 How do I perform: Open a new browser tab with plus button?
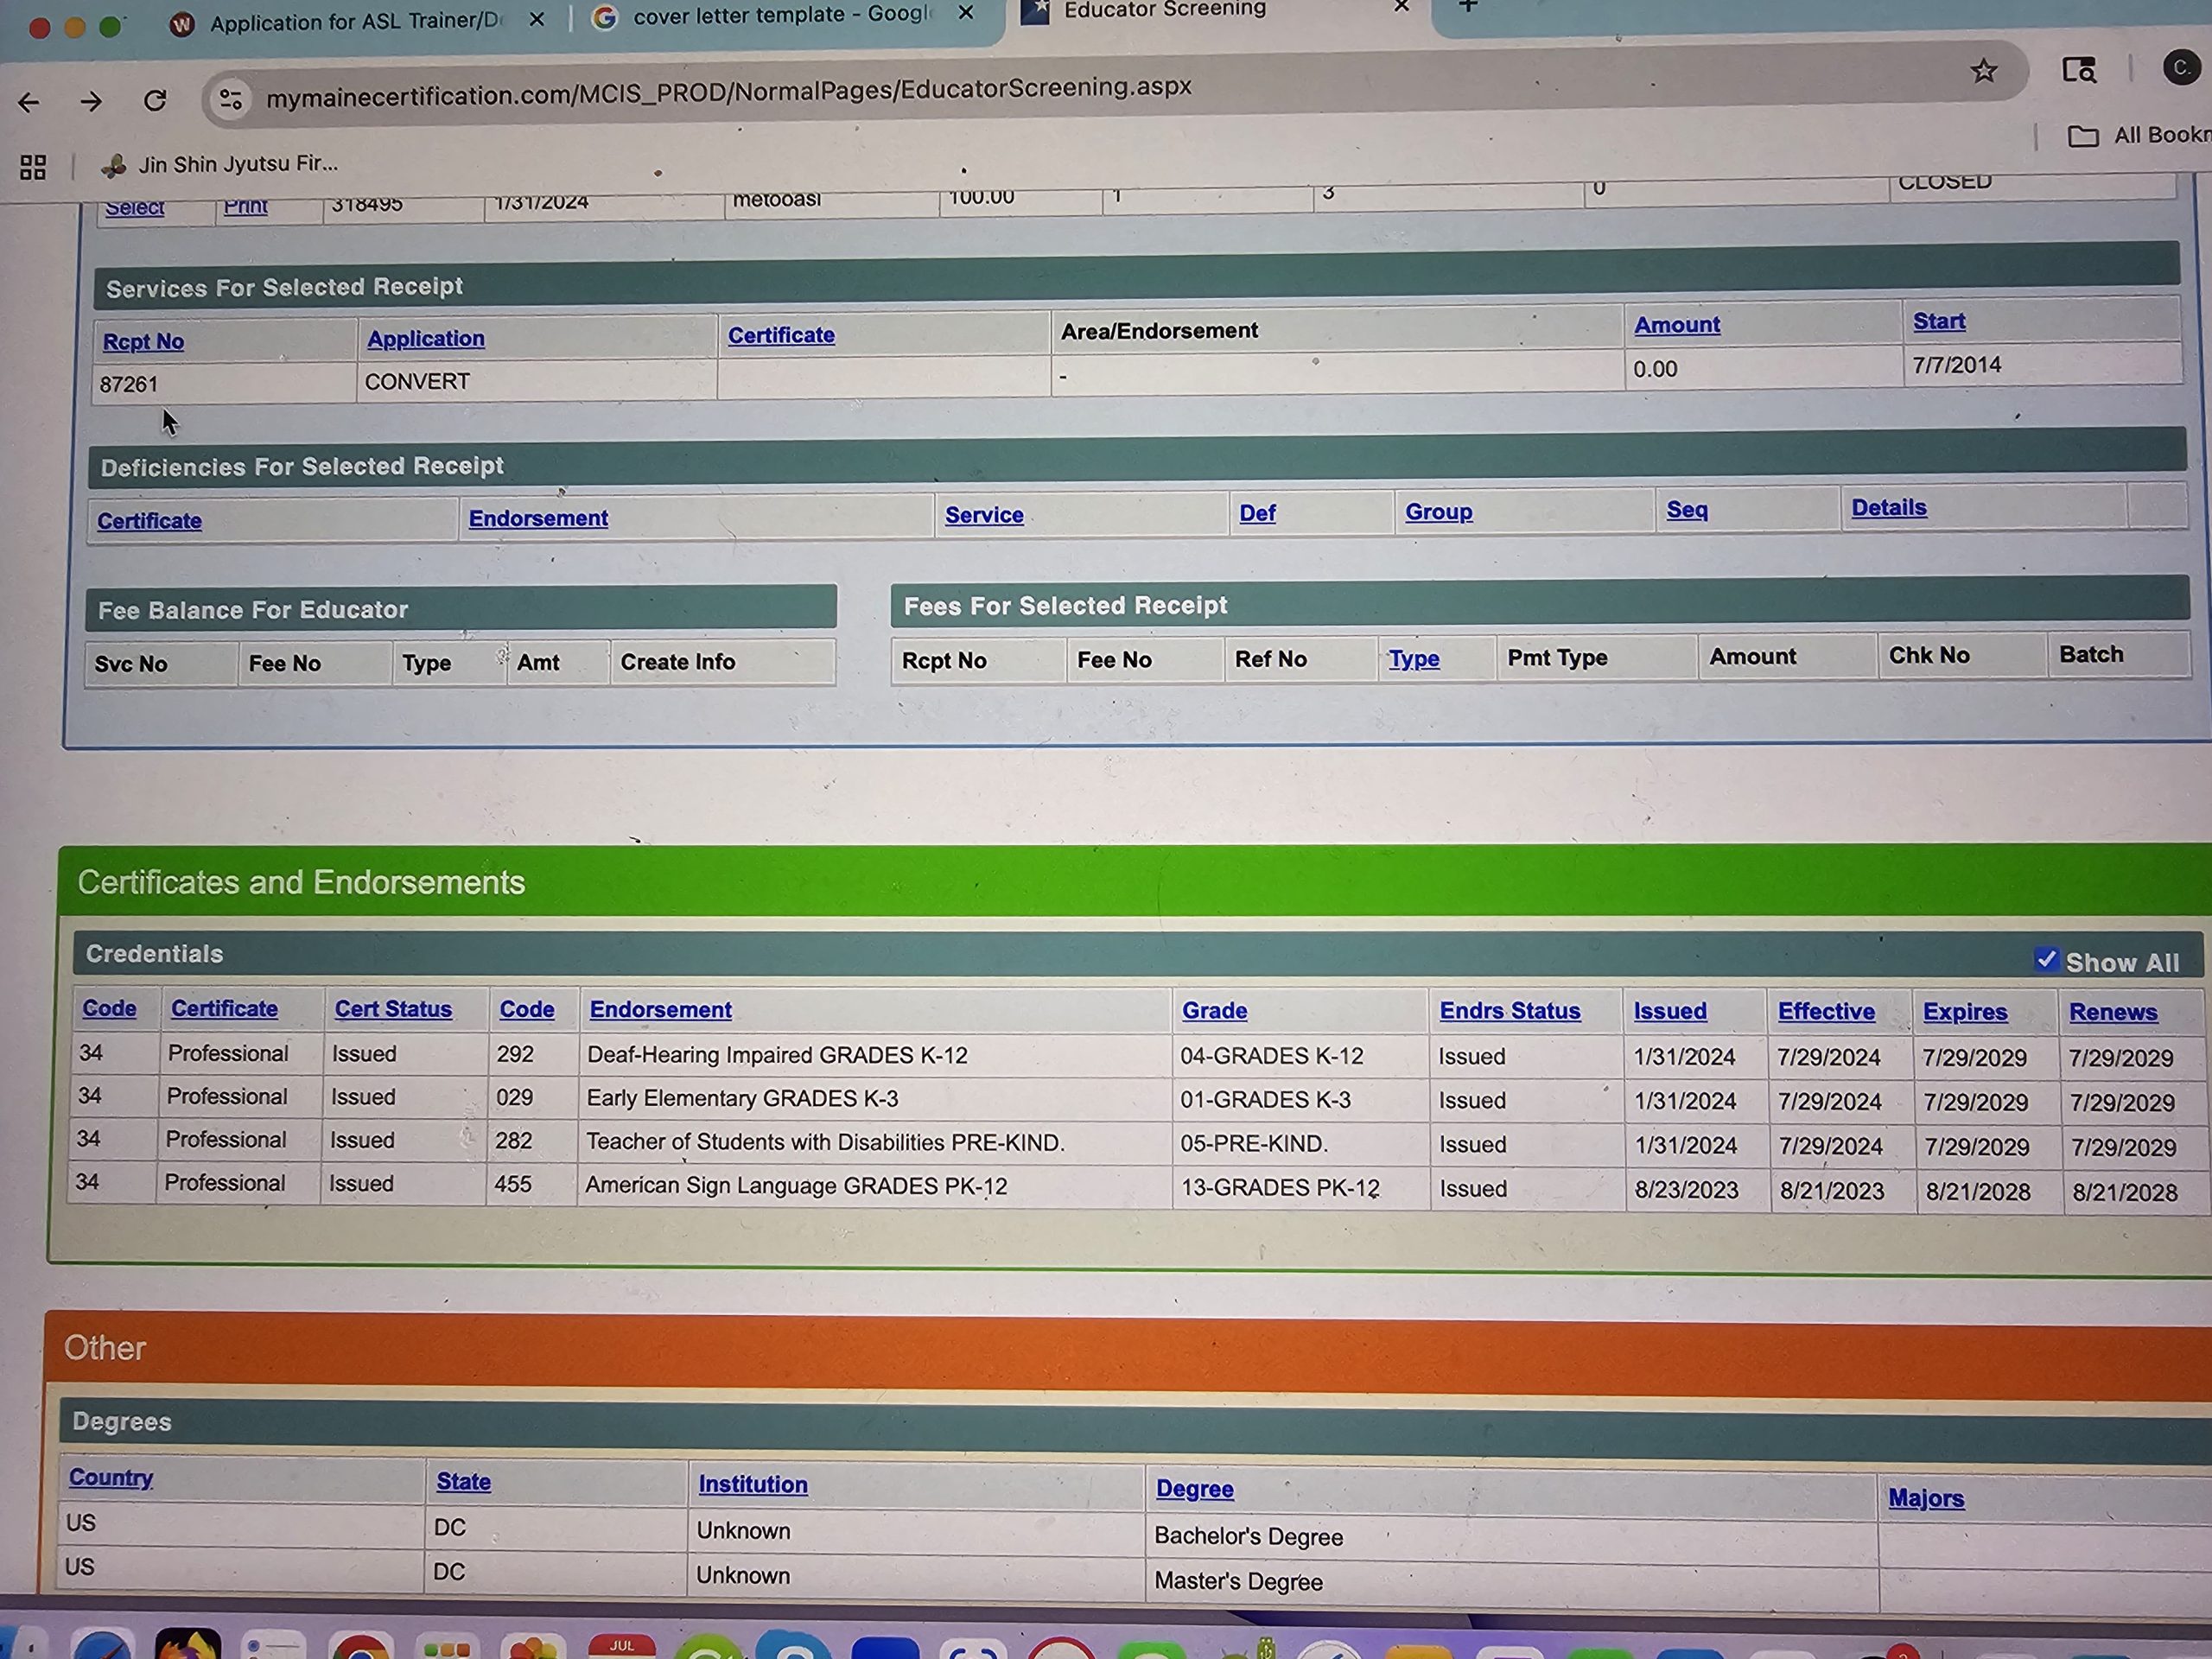(1467, 6)
